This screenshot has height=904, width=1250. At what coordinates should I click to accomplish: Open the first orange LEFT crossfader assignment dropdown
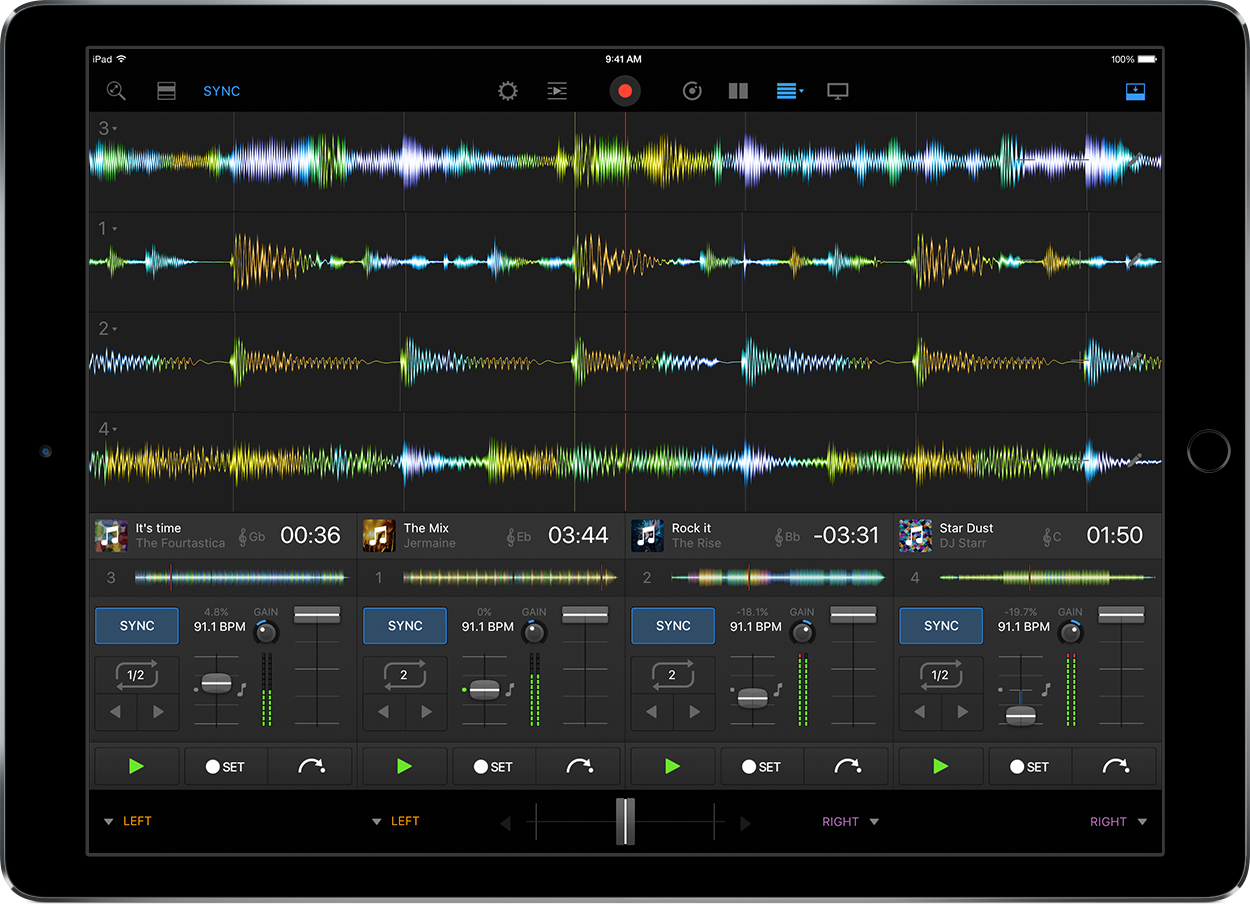click(x=128, y=821)
